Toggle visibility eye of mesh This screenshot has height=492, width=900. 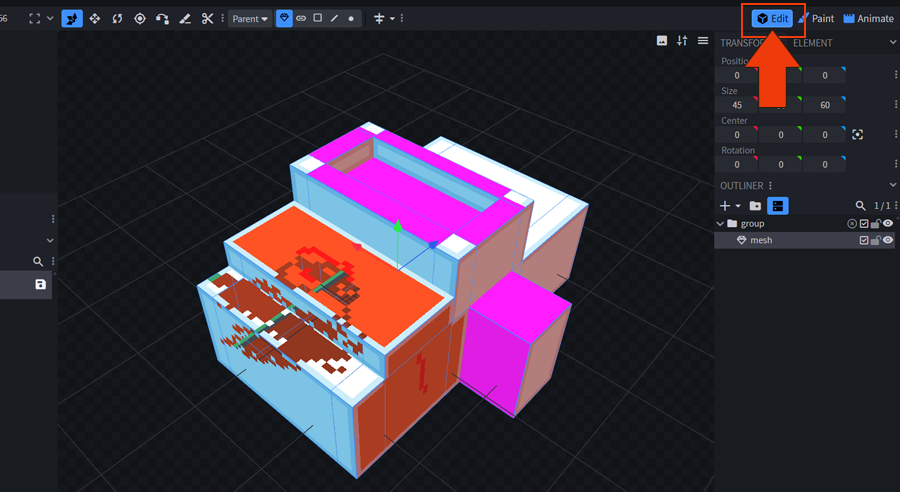887,240
